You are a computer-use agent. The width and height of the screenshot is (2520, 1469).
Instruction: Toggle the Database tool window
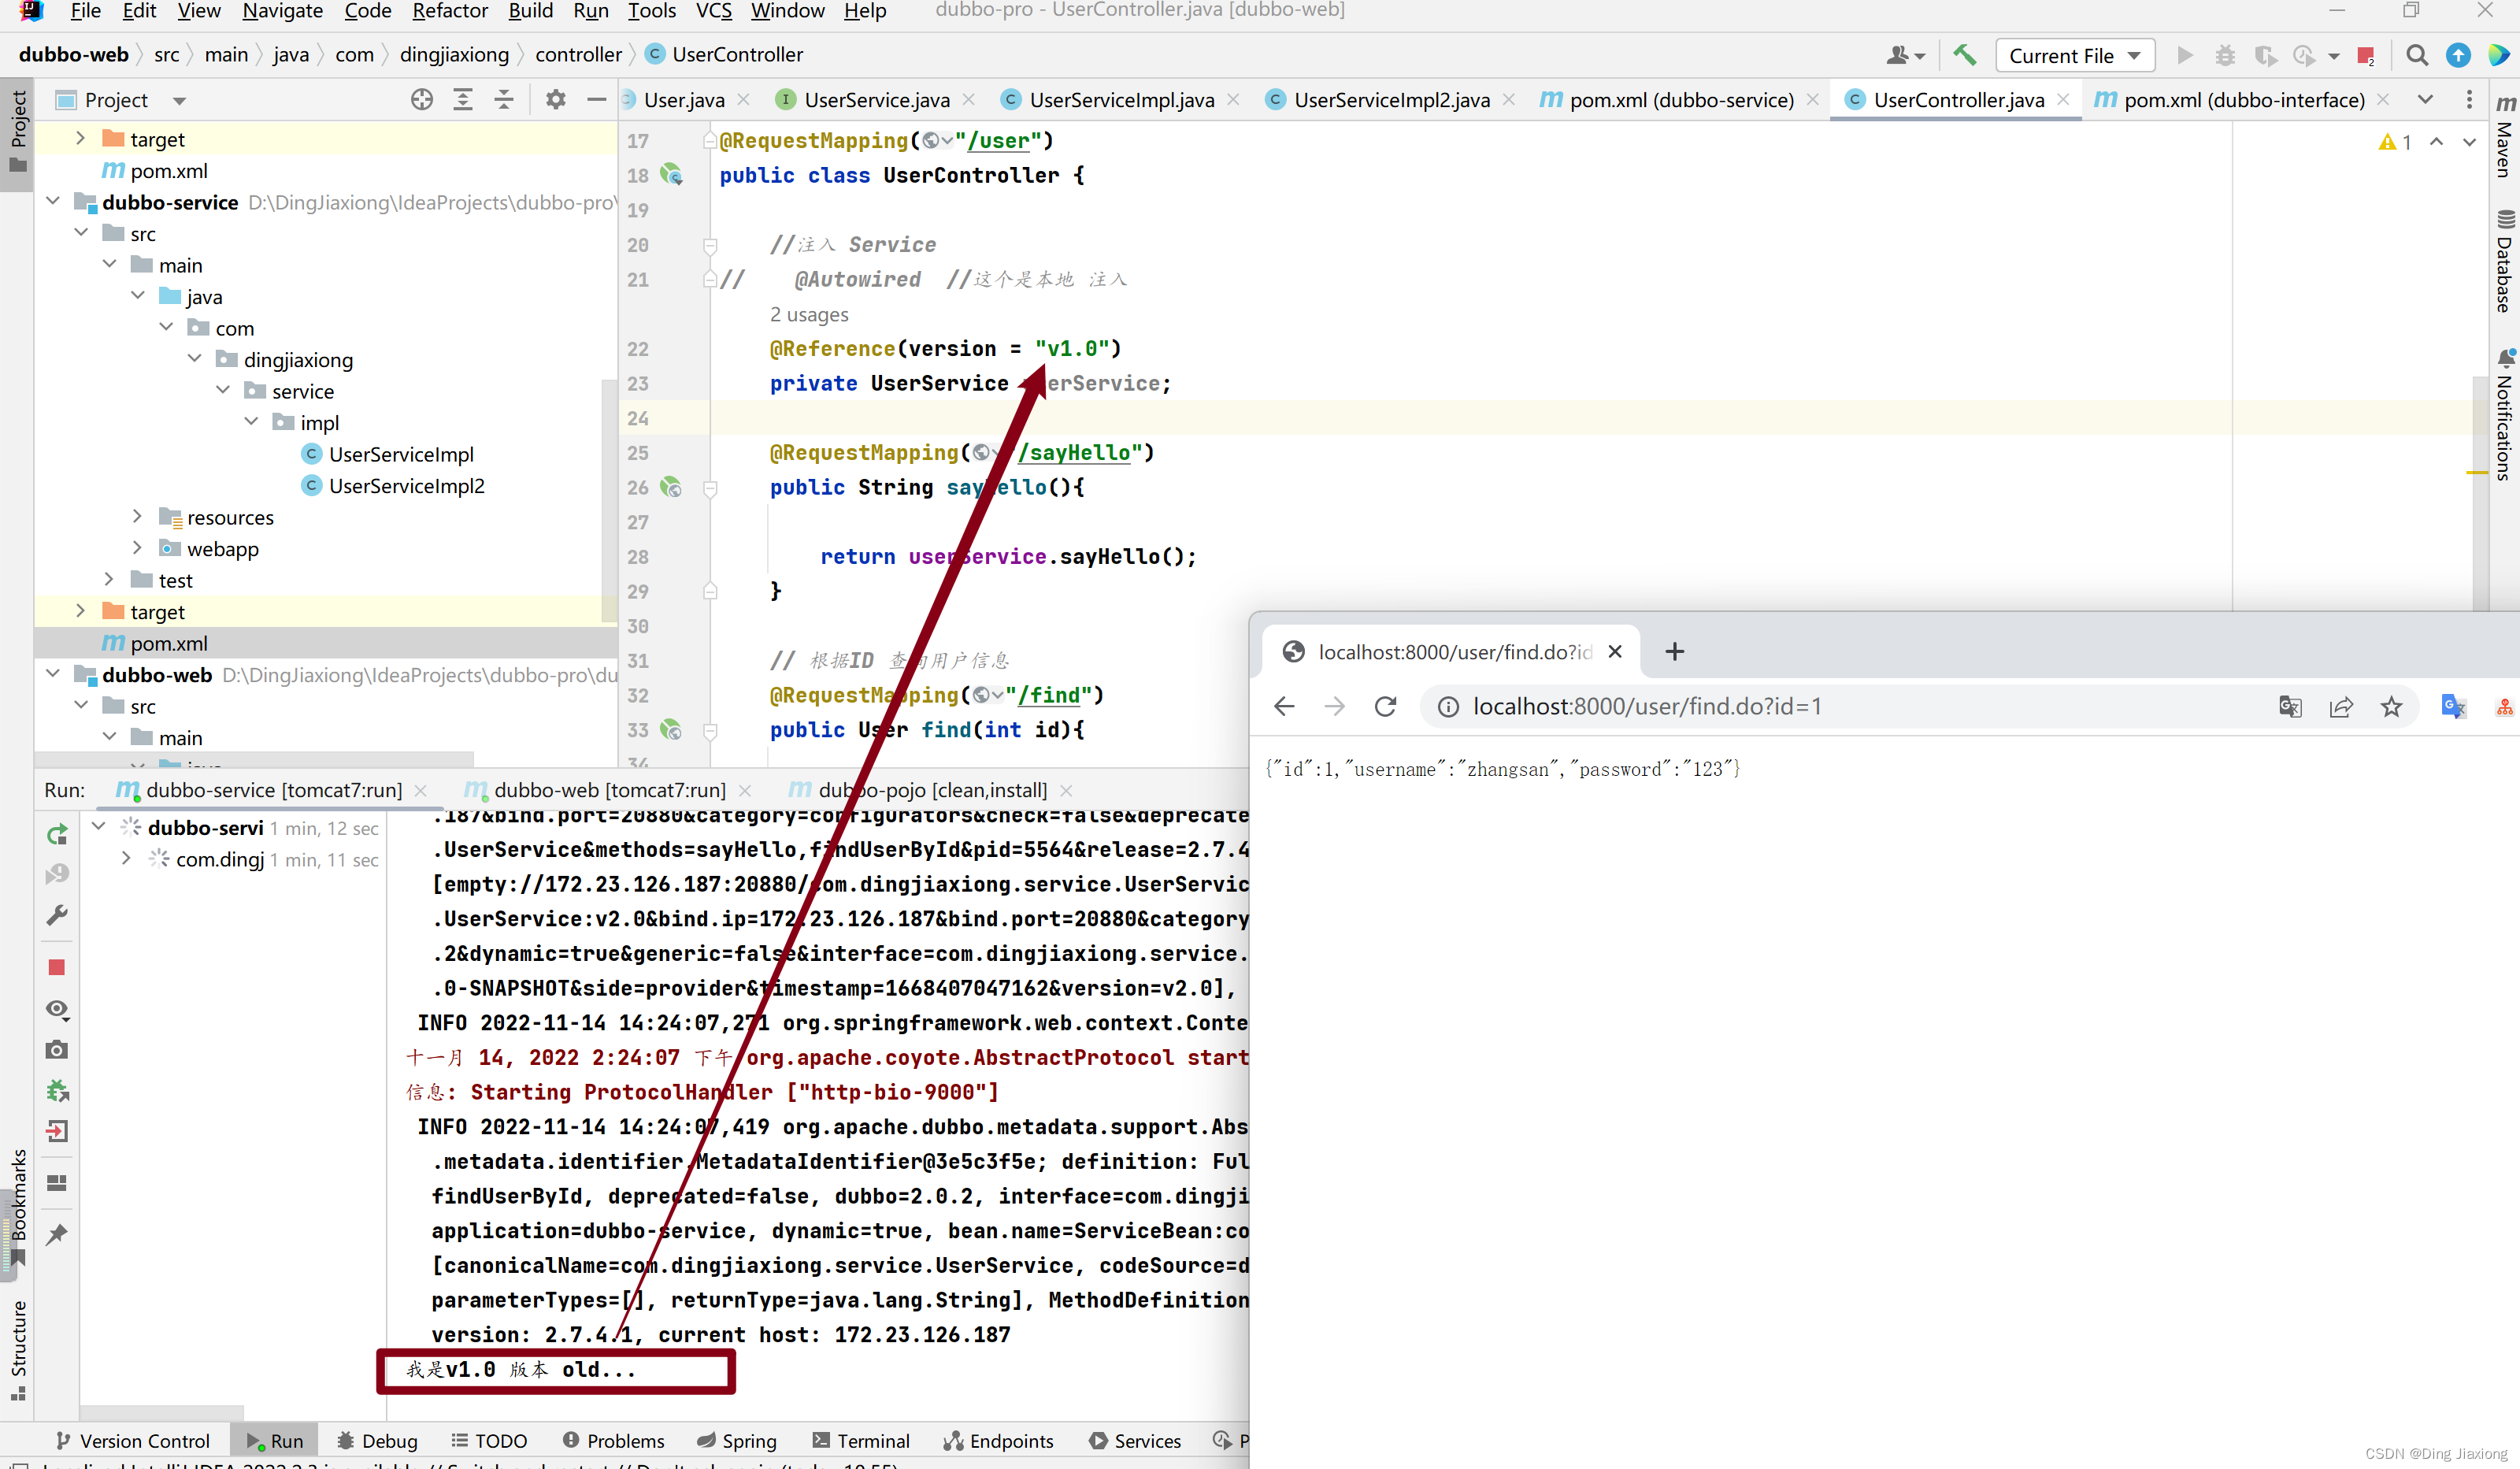tap(2504, 261)
